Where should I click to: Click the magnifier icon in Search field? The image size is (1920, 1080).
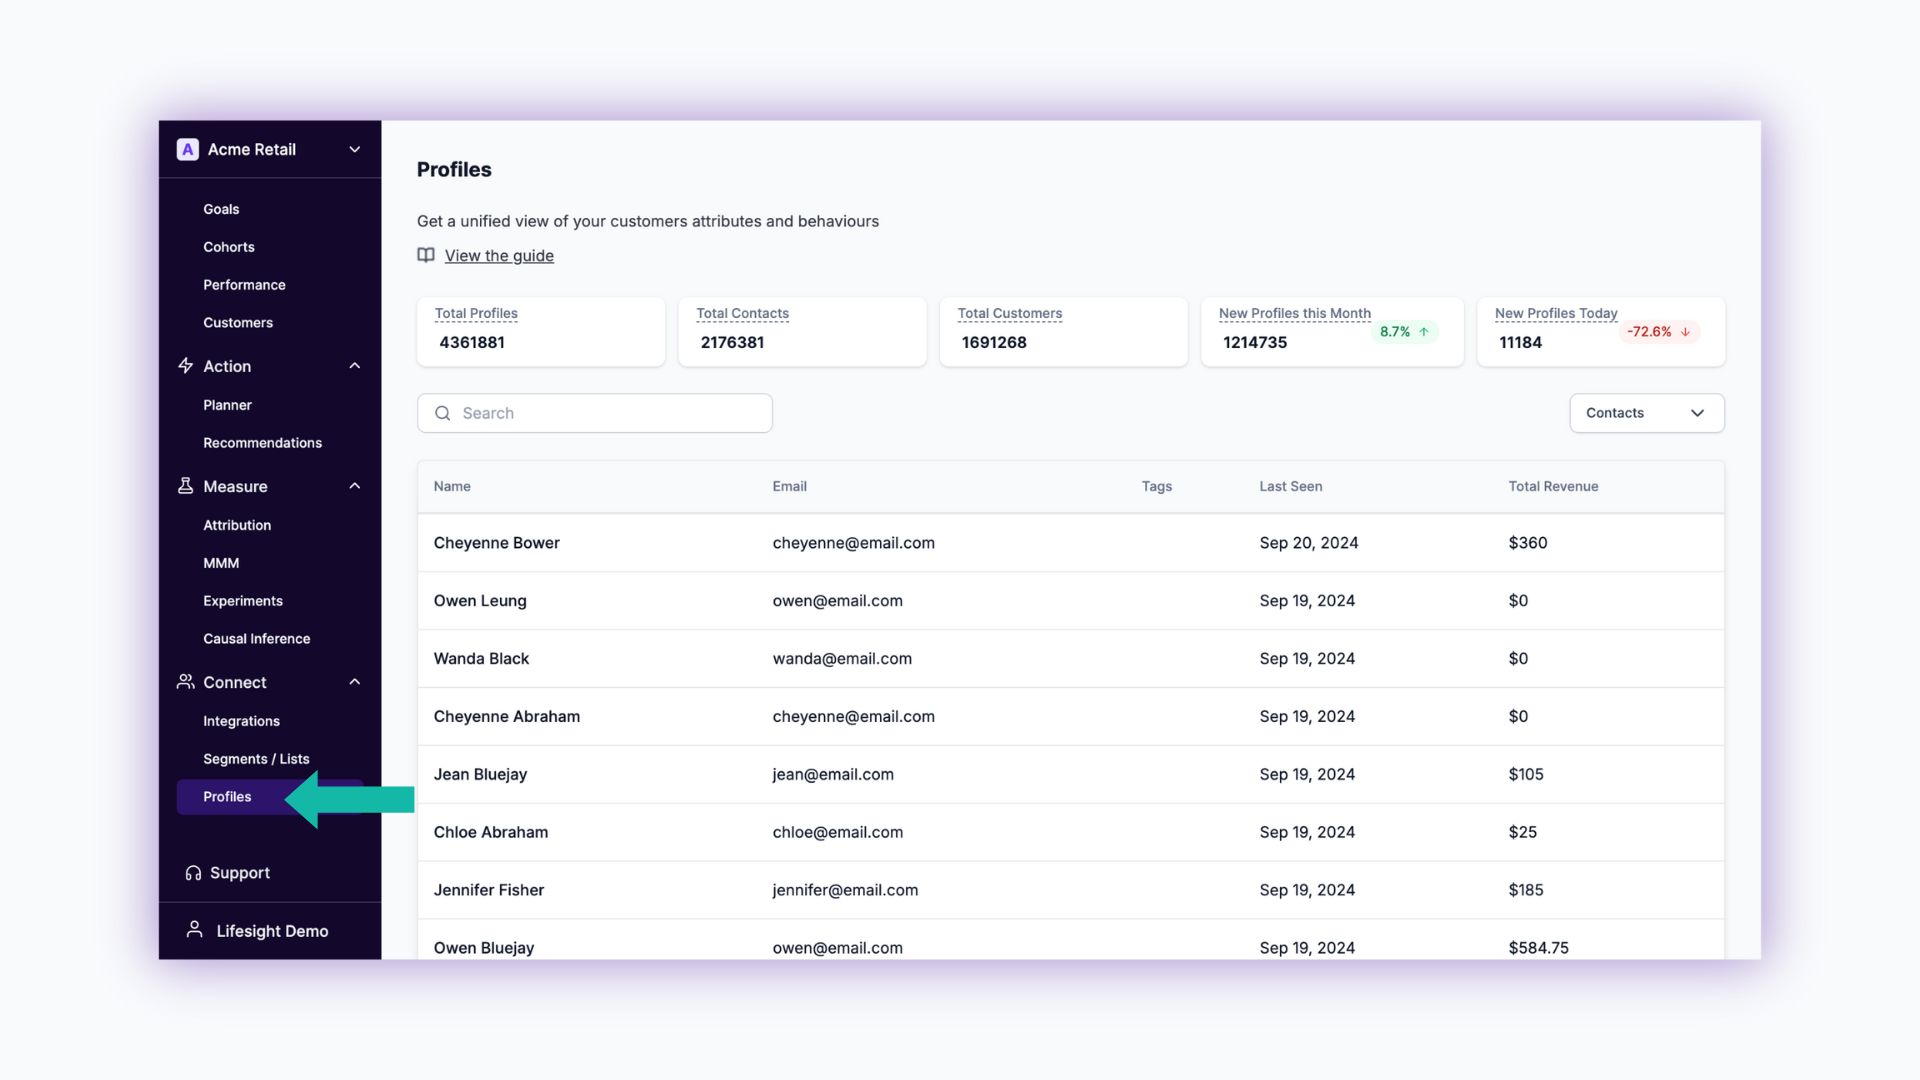(443, 413)
